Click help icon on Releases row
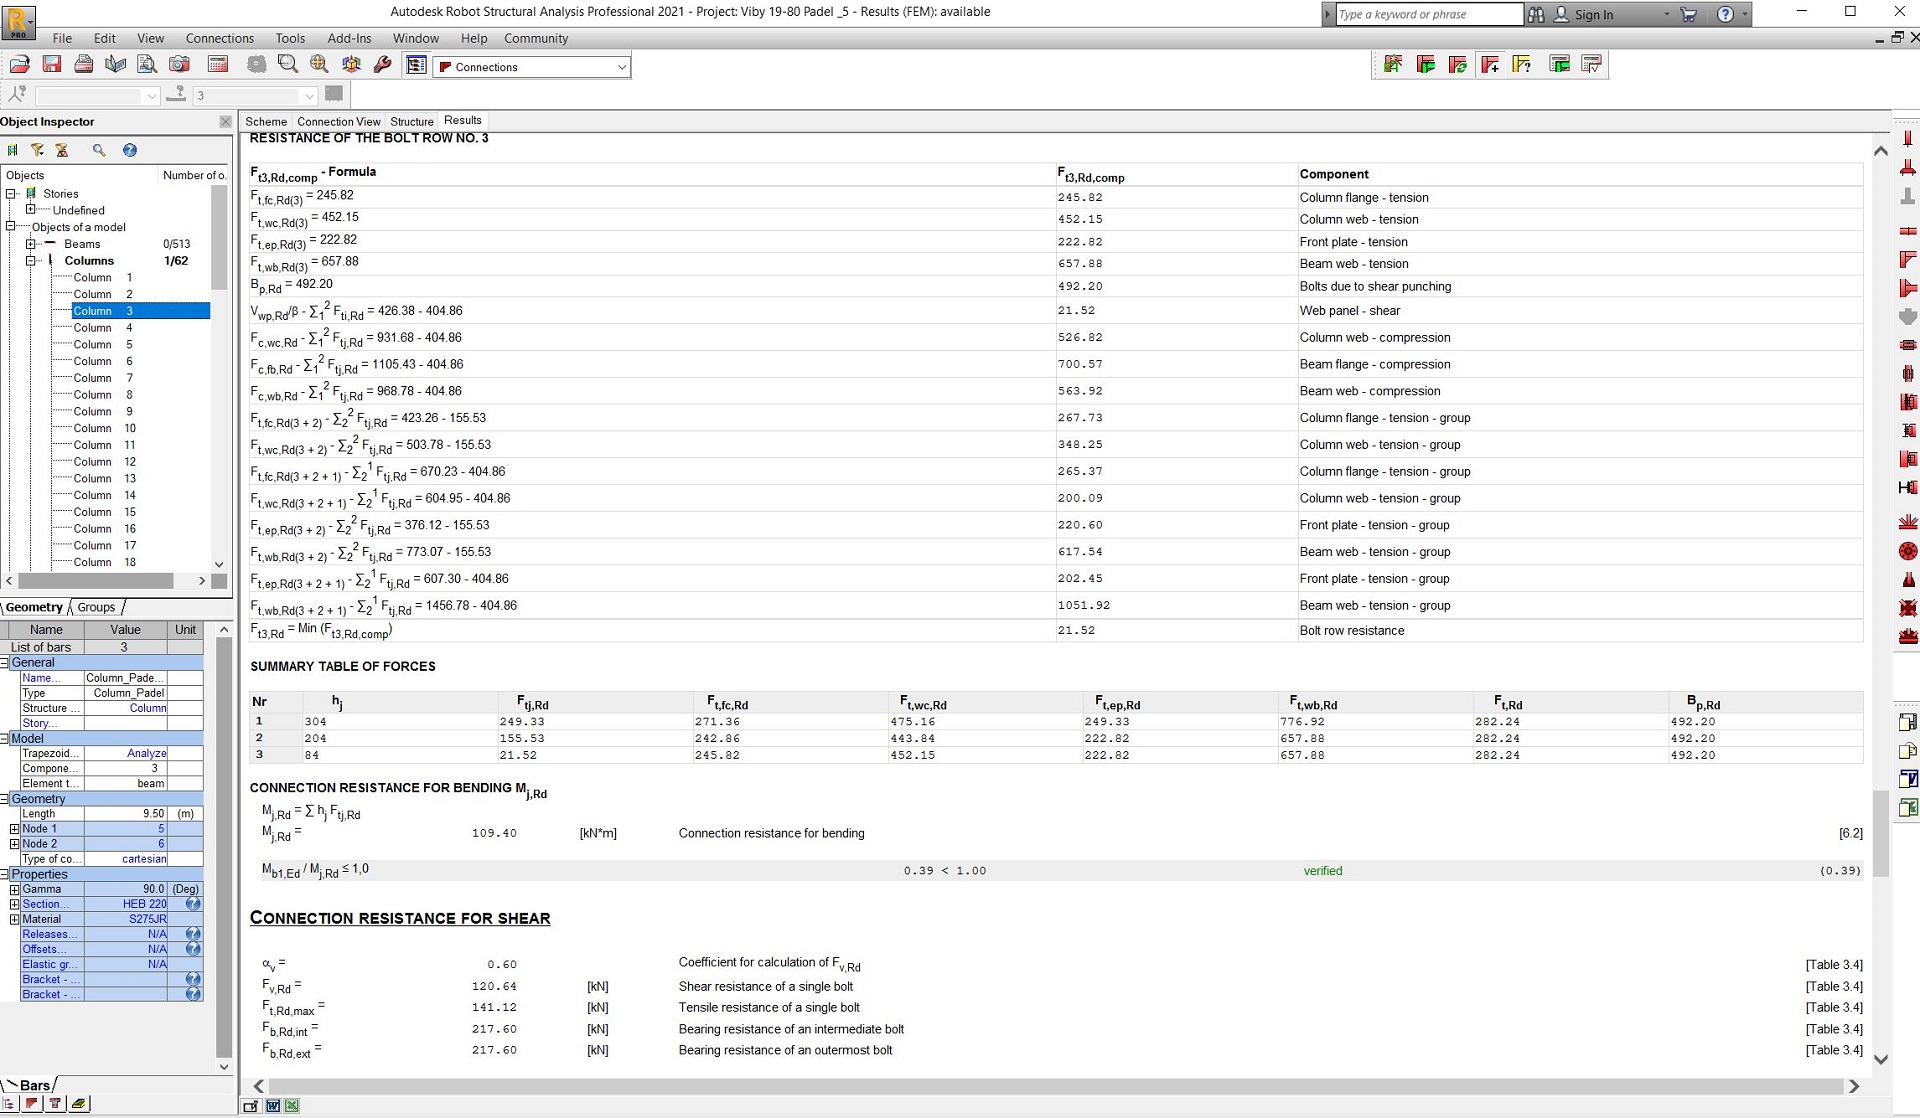Image resolution: width=1920 pixels, height=1118 pixels. point(193,934)
